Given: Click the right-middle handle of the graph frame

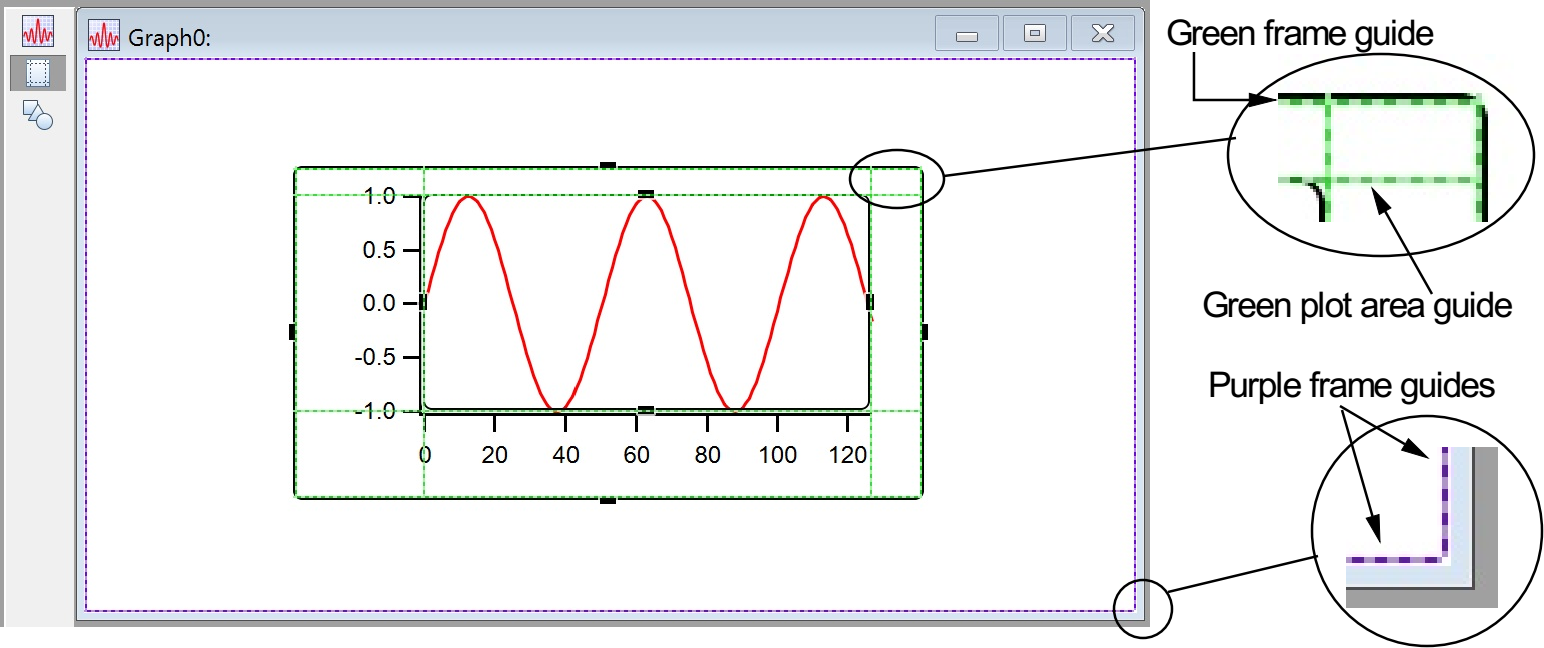Looking at the screenshot, I should (x=924, y=332).
